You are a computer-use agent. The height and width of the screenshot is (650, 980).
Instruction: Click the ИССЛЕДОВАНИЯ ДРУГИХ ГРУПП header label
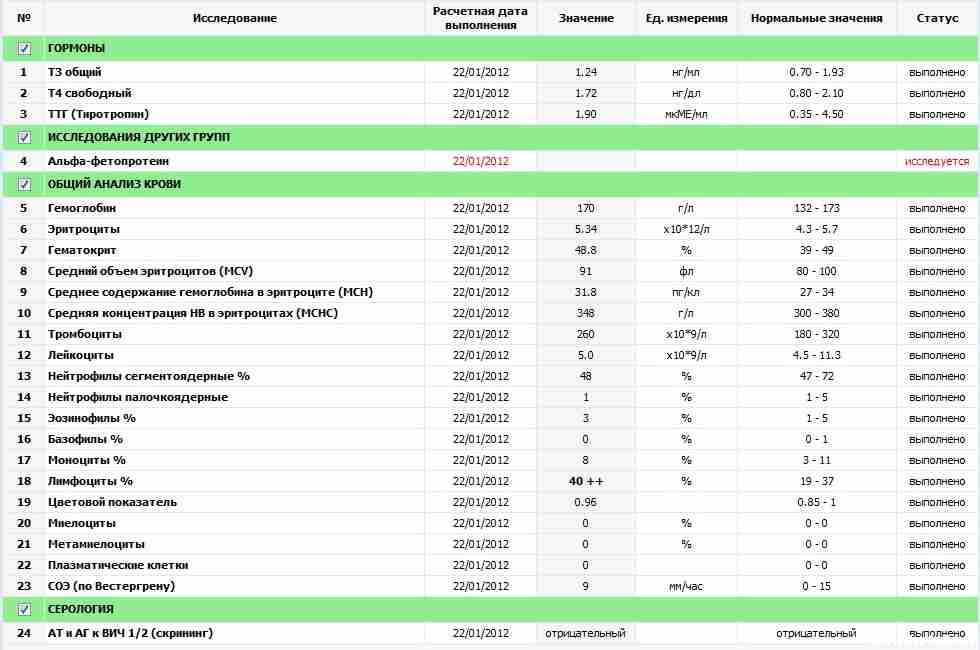(139, 137)
